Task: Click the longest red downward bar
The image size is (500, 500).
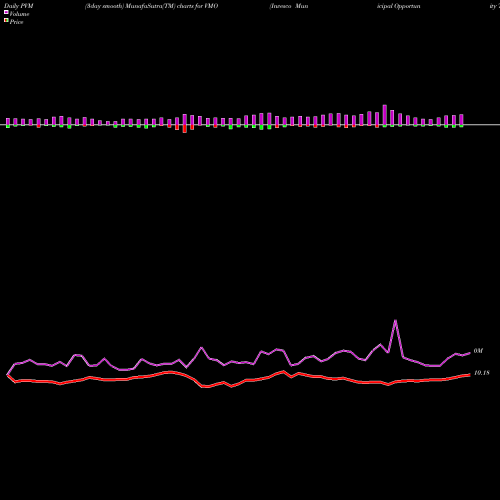Action: click(x=185, y=129)
